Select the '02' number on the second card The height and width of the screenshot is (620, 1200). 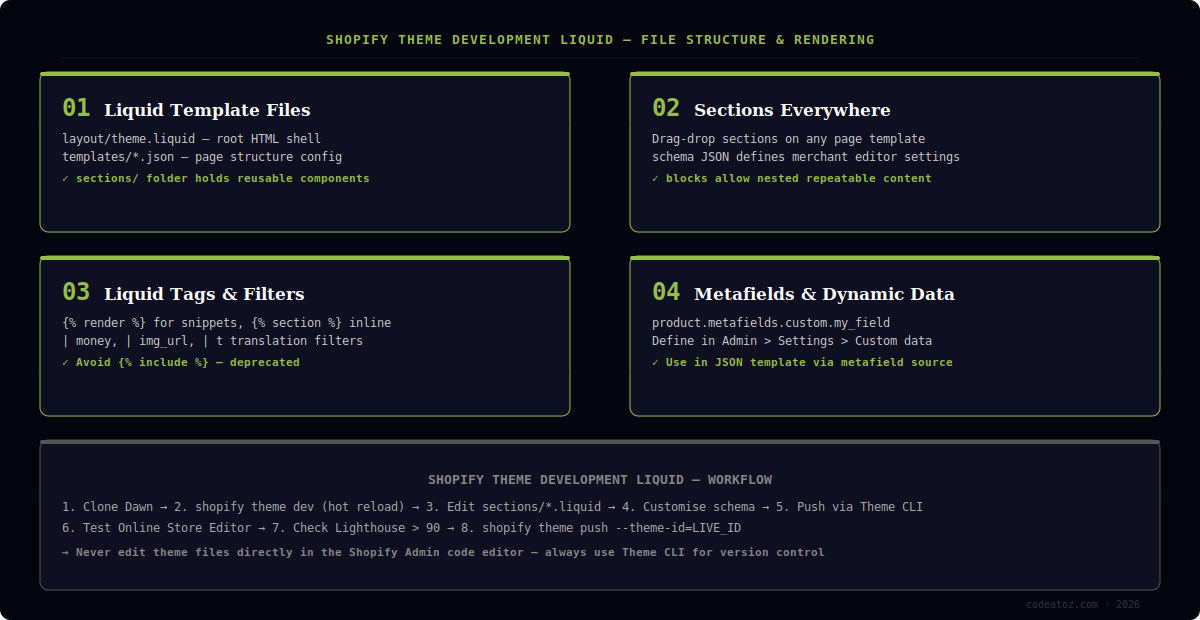pos(666,108)
